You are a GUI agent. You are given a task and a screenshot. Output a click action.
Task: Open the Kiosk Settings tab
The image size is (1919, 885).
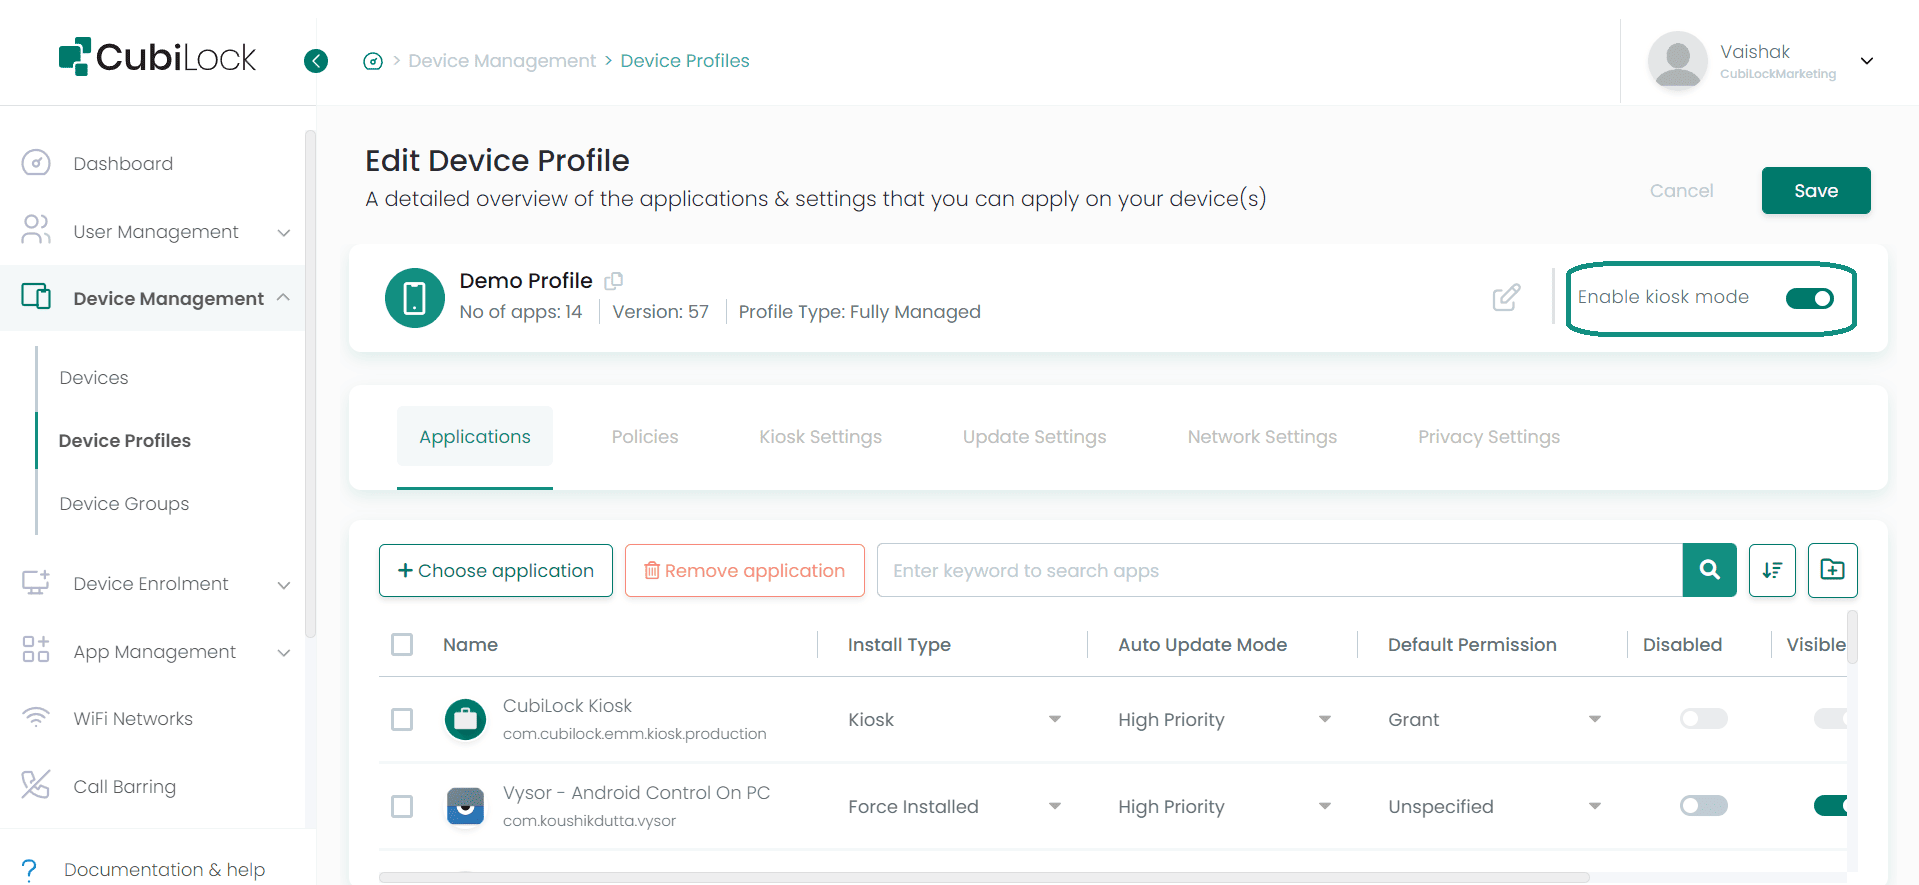pyautogui.click(x=820, y=437)
